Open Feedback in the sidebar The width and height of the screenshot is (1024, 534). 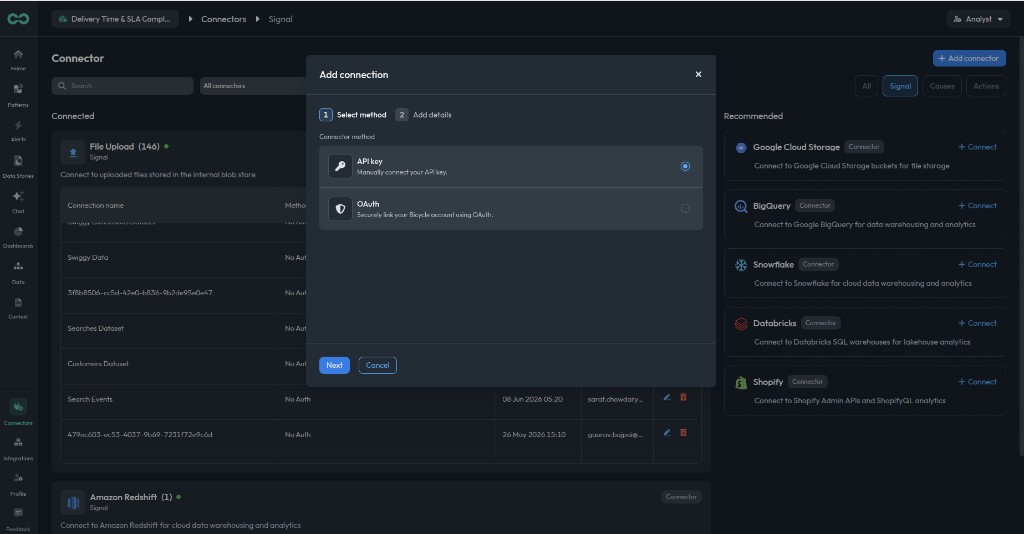click(x=18, y=519)
